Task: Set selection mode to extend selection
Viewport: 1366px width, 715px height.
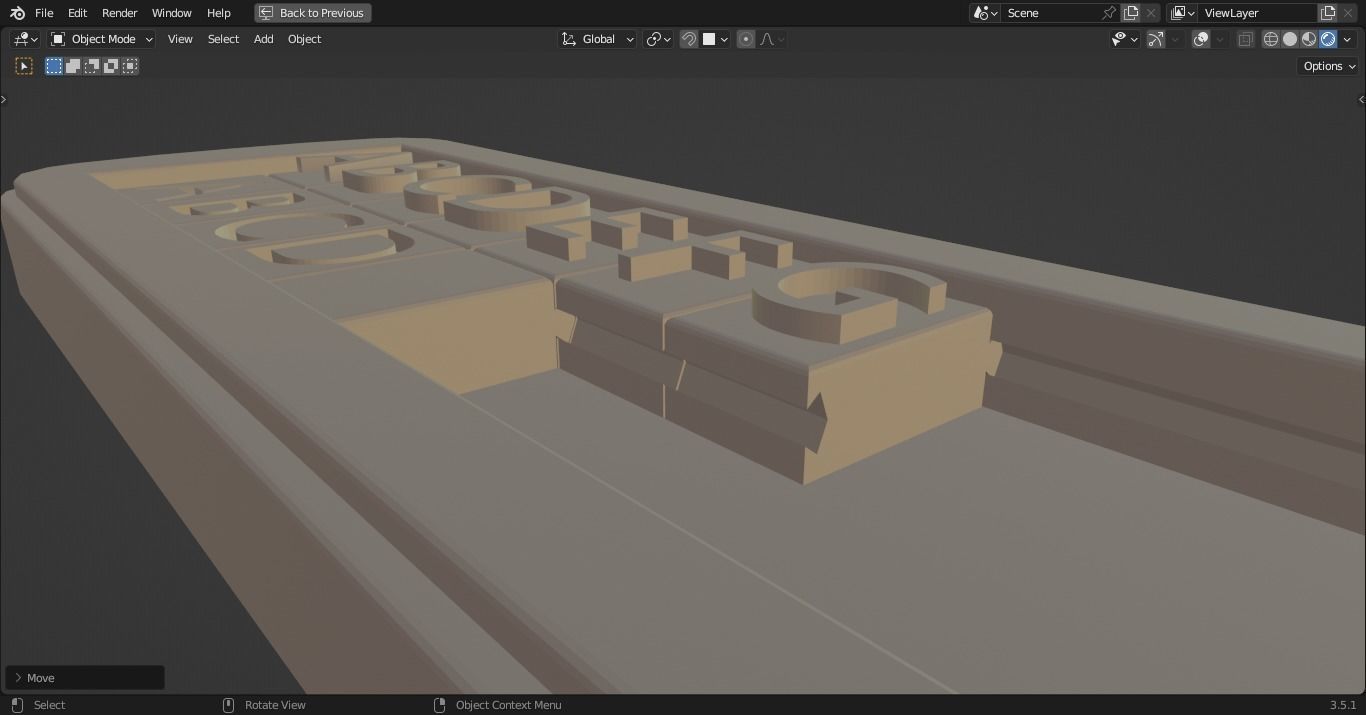Action: 73,66
